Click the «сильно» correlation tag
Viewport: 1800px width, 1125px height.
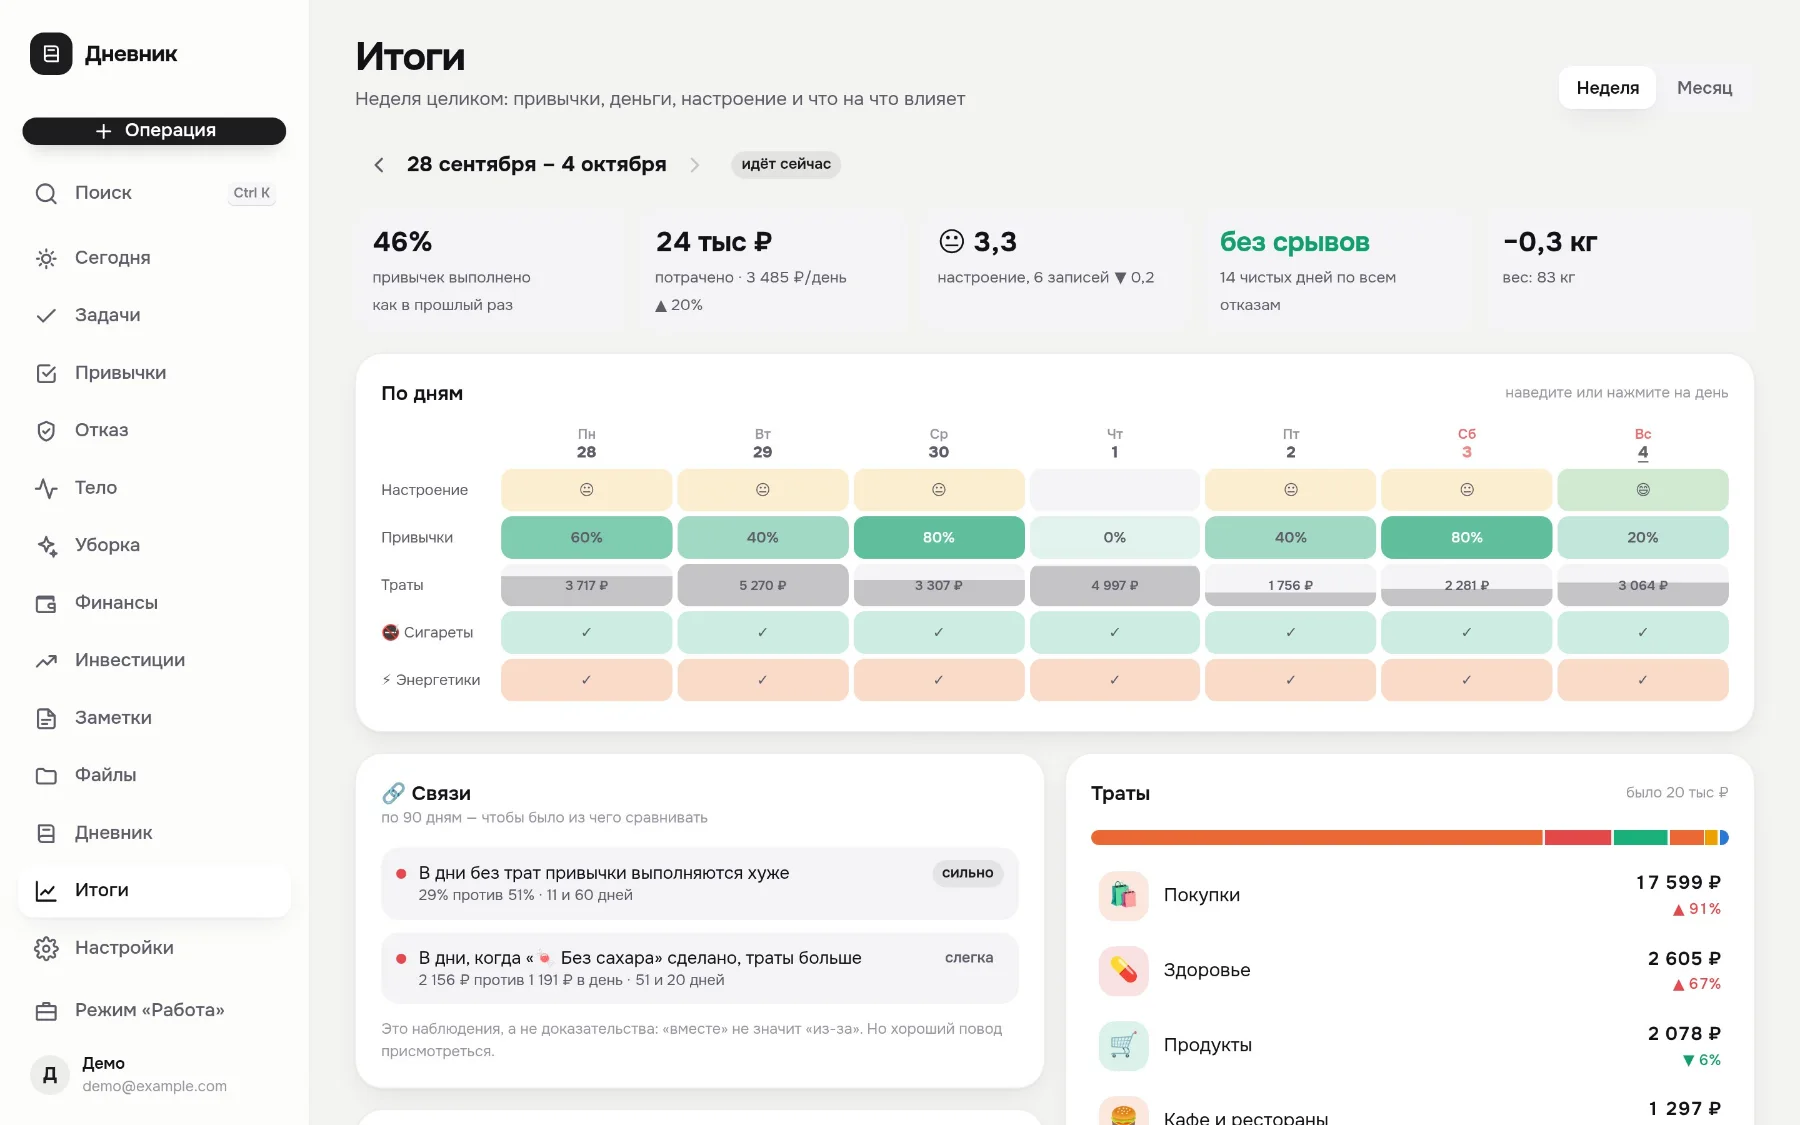(967, 873)
